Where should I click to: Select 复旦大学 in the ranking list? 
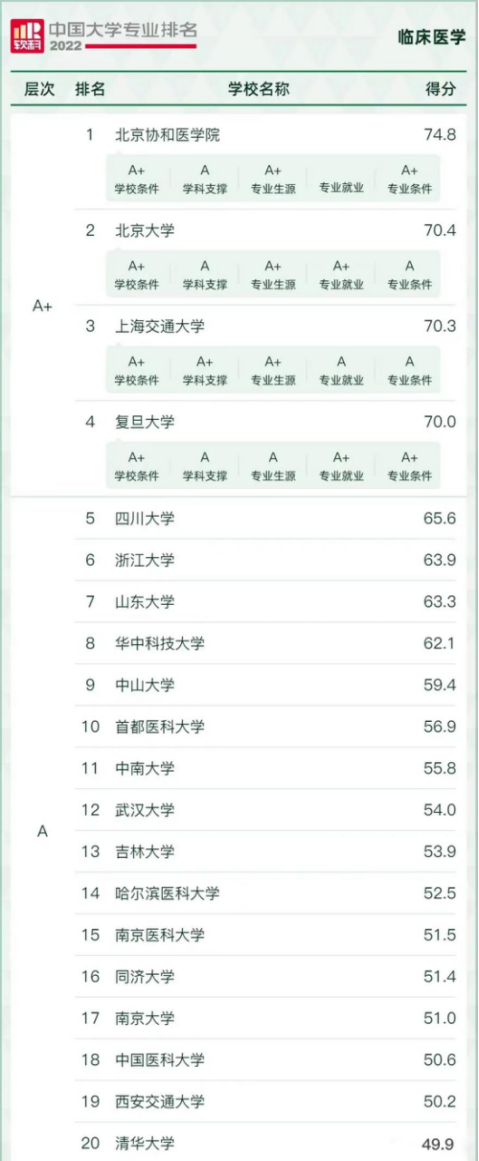coord(145,422)
